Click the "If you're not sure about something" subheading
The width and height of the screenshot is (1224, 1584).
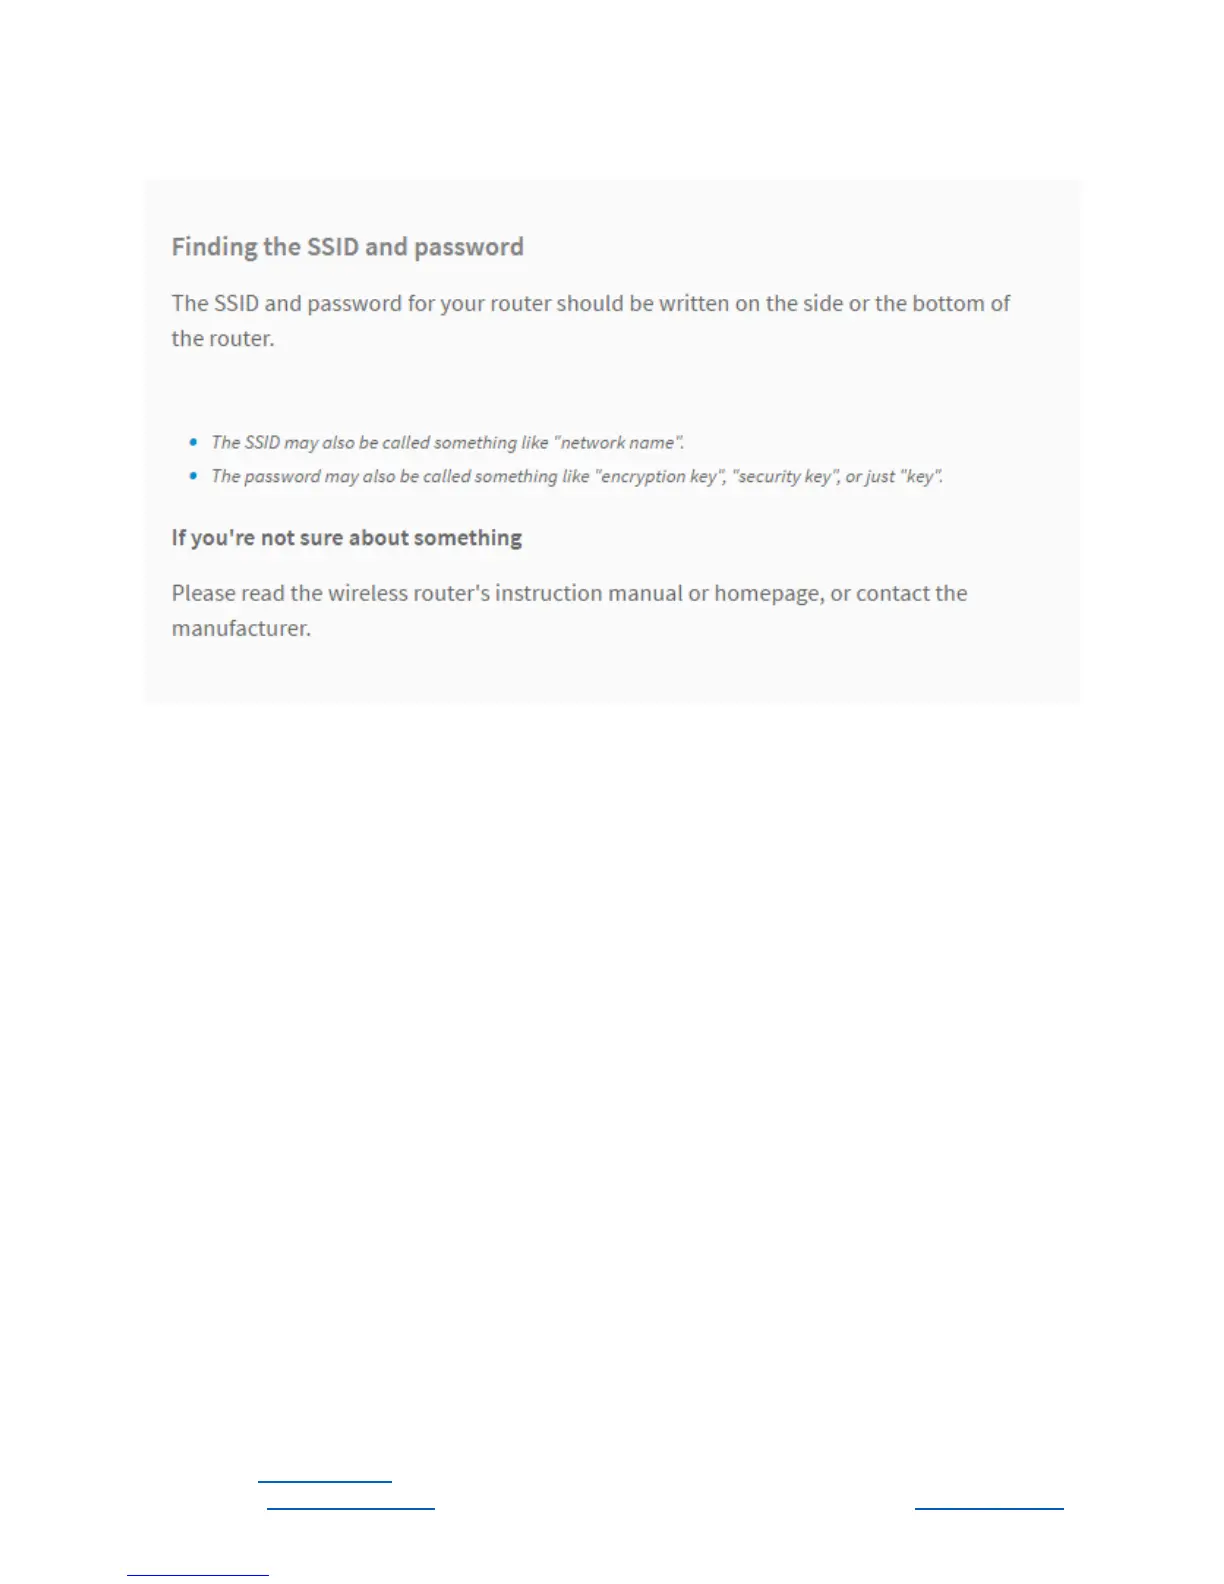pos(346,538)
